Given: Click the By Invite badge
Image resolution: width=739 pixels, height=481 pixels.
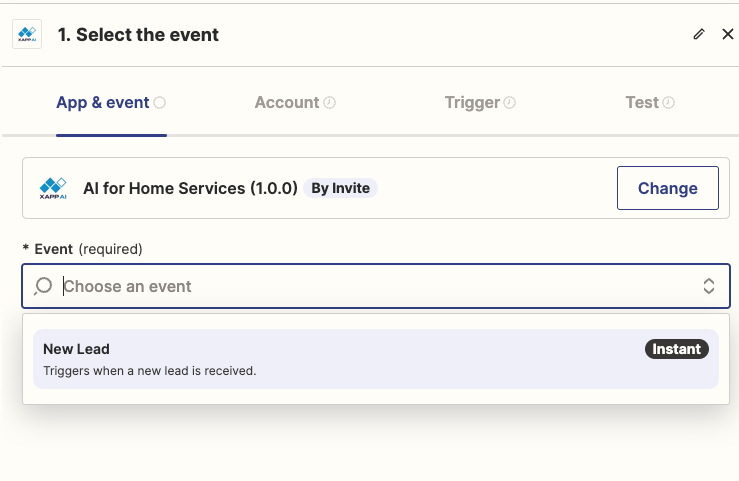Looking at the screenshot, I should point(340,188).
